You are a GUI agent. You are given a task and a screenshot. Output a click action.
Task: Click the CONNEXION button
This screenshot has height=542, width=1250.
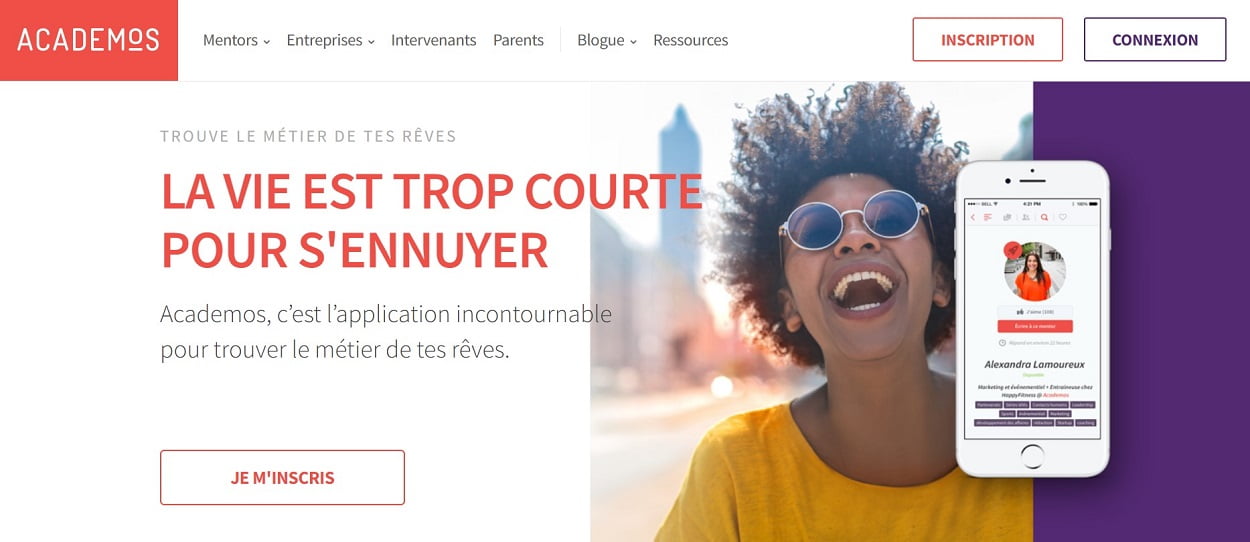point(1155,40)
